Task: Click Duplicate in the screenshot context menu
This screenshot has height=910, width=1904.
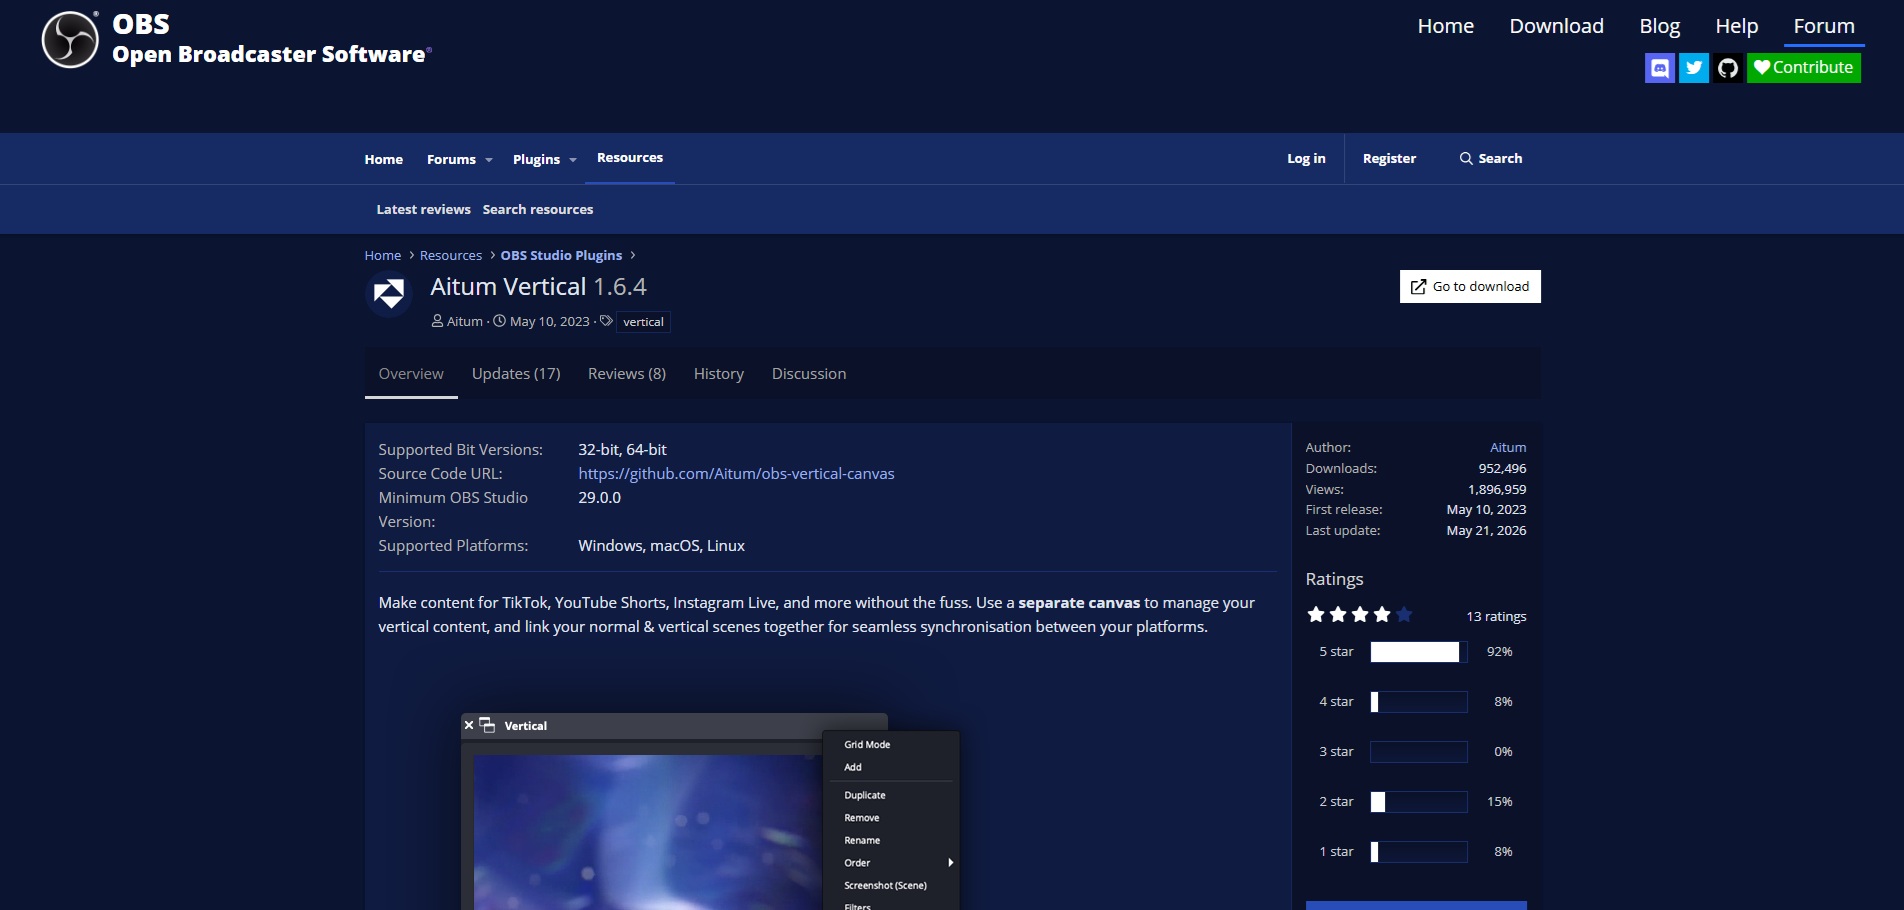Action: [x=865, y=796]
